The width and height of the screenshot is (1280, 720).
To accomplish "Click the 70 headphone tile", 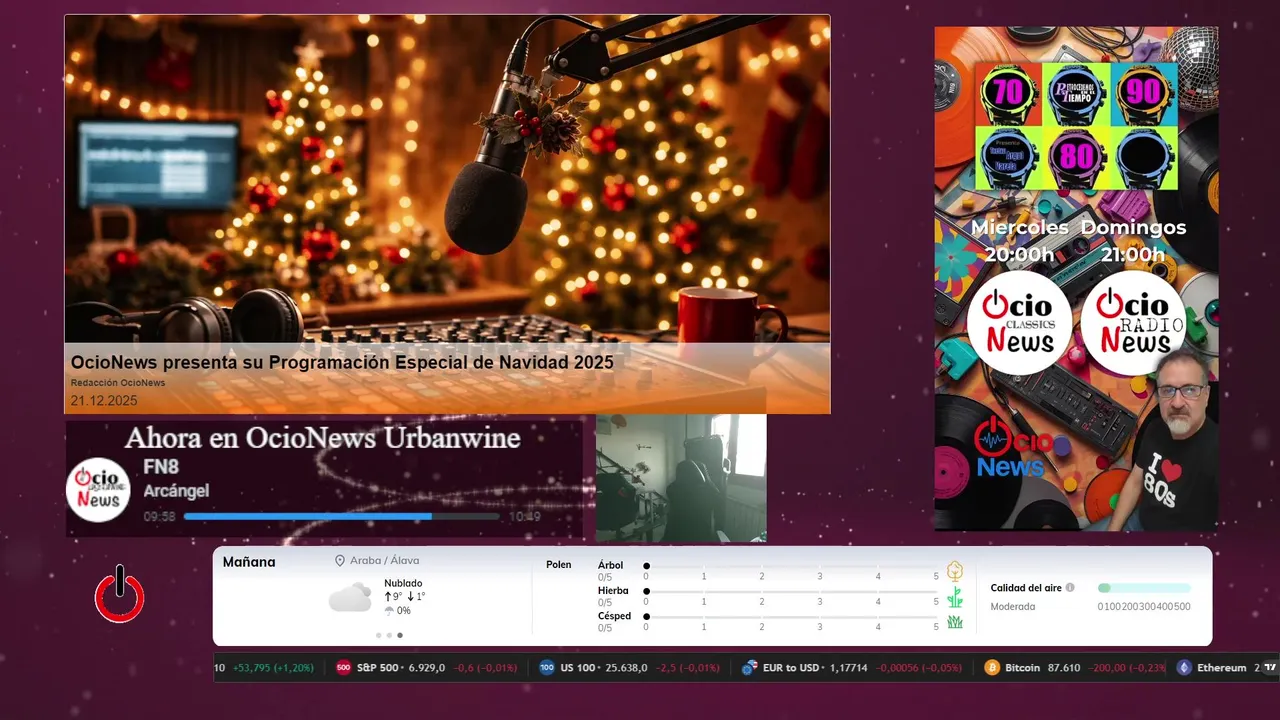I will [1009, 93].
